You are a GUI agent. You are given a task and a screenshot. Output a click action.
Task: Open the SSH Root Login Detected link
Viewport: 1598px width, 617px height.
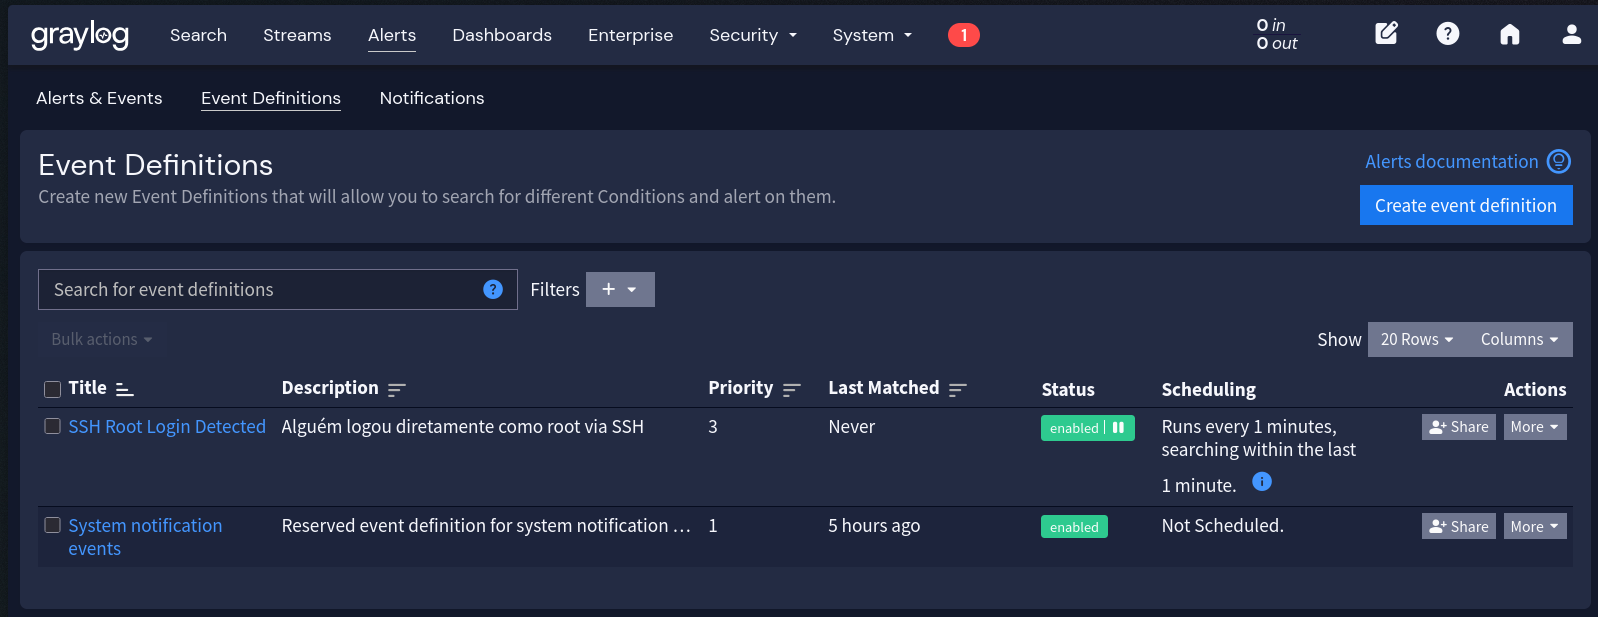(x=167, y=426)
